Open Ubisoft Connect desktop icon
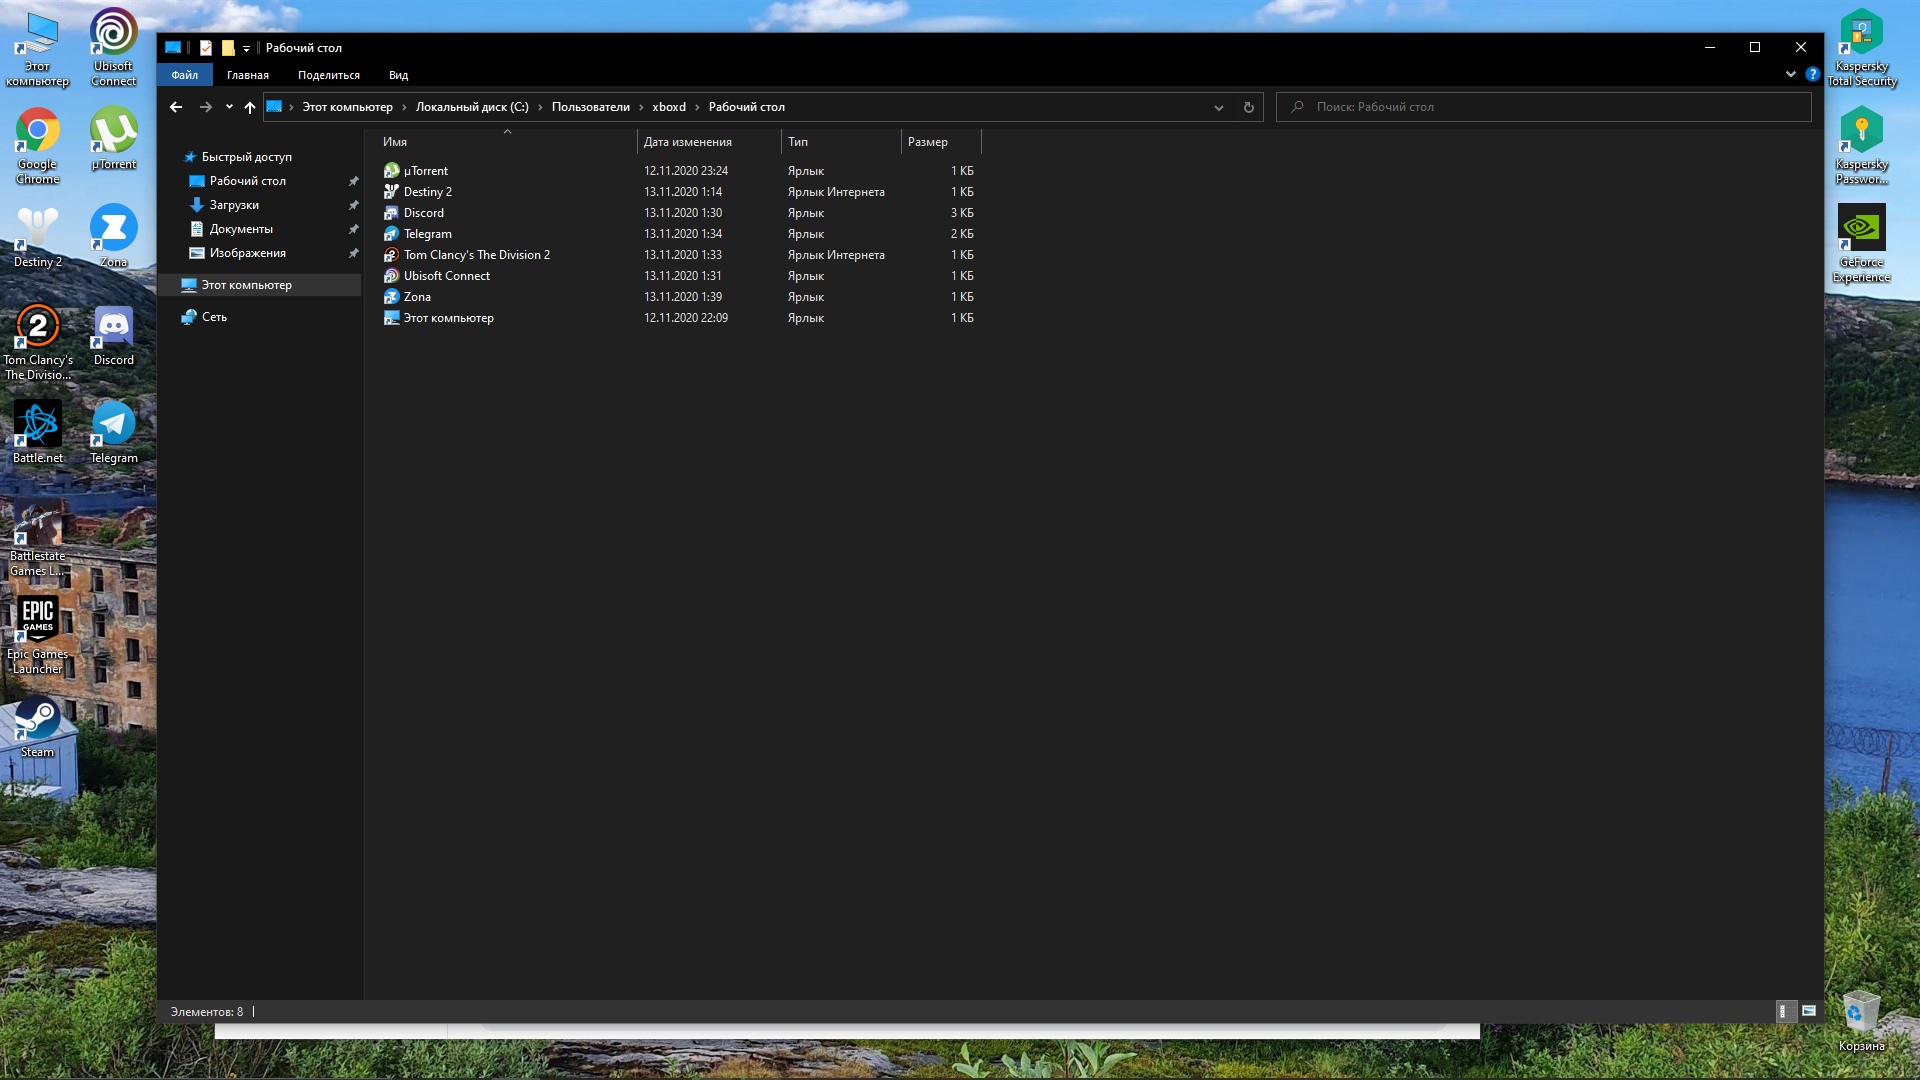The height and width of the screenshot is (1080, 1920). [x=113, y=47]
